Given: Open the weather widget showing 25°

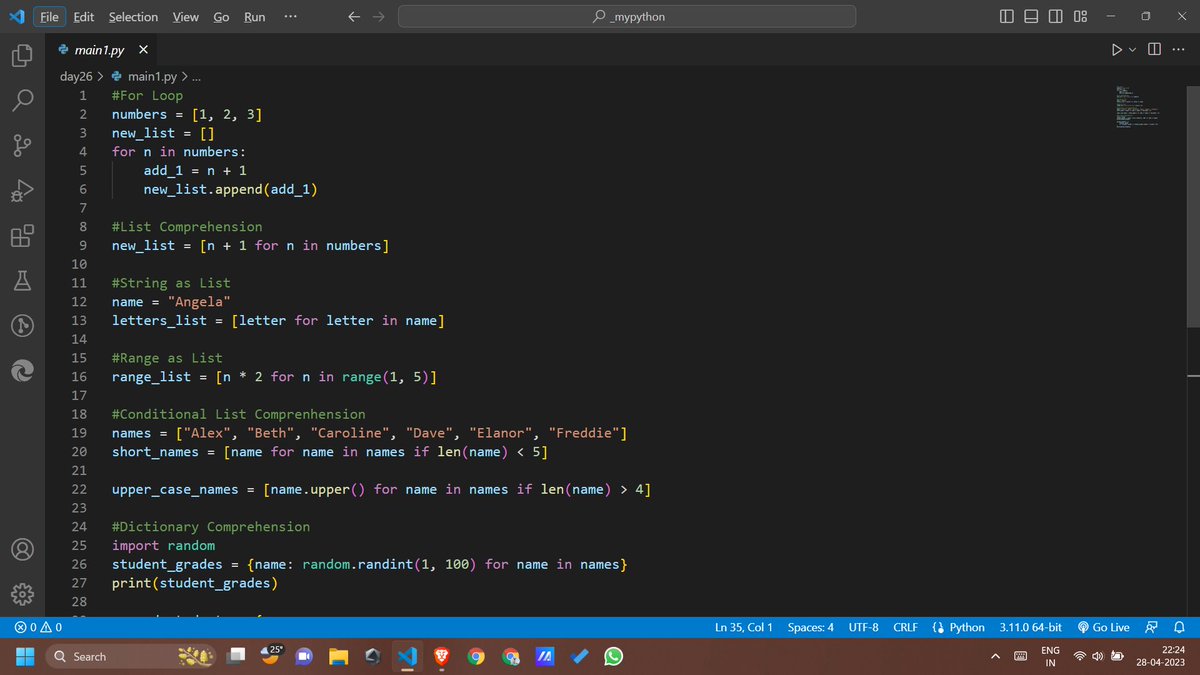Looking at the screenshot, I should click(x=270, y=656).
